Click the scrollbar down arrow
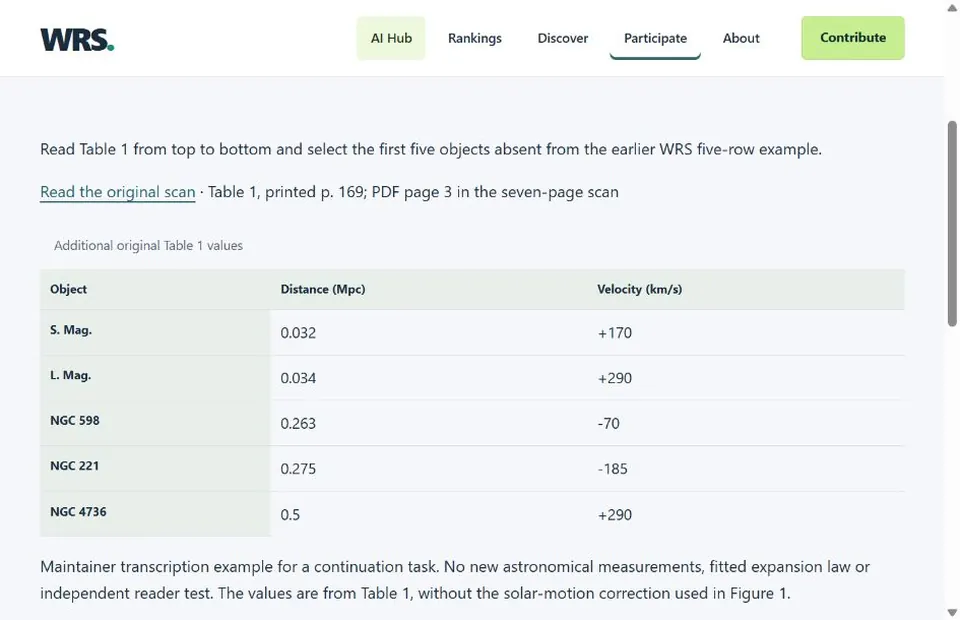 [x=952, y=613]
